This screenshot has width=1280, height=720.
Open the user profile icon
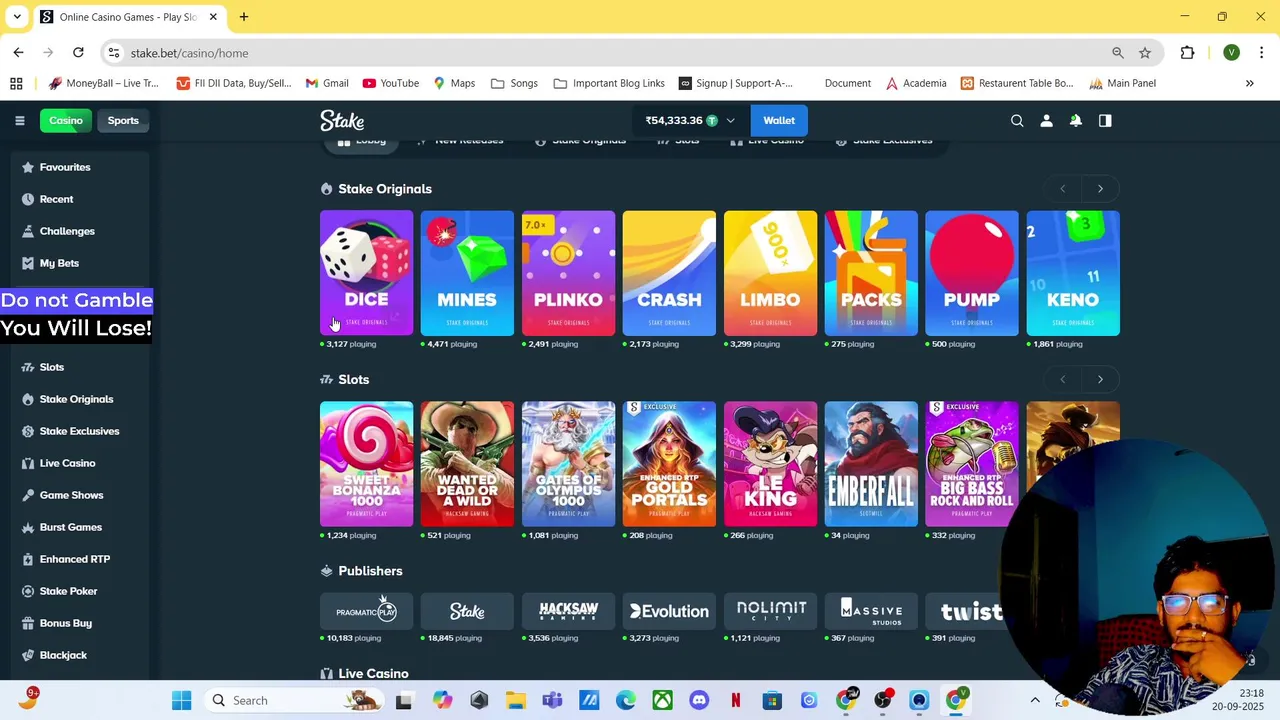click(x=1046, y=121)
